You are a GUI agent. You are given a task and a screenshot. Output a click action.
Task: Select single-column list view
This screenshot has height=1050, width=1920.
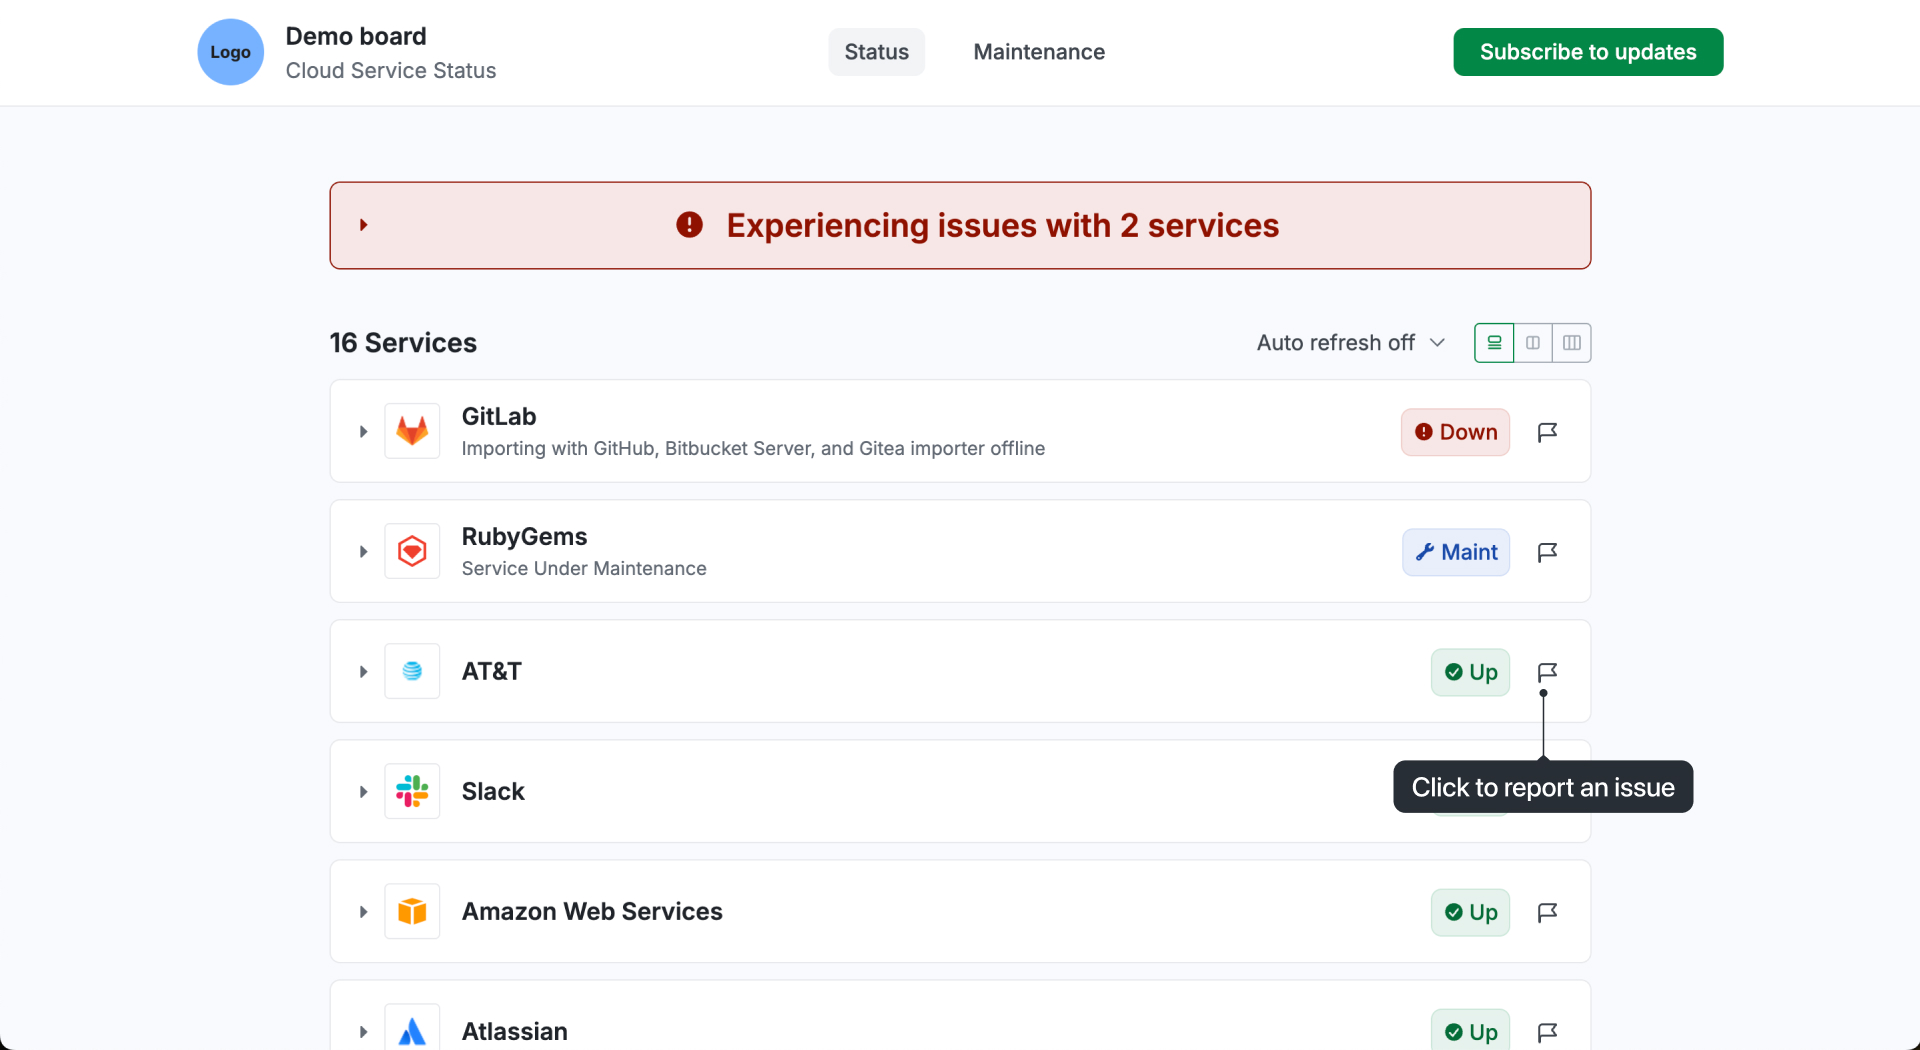pyautogui.click(x=1494, y=343)
